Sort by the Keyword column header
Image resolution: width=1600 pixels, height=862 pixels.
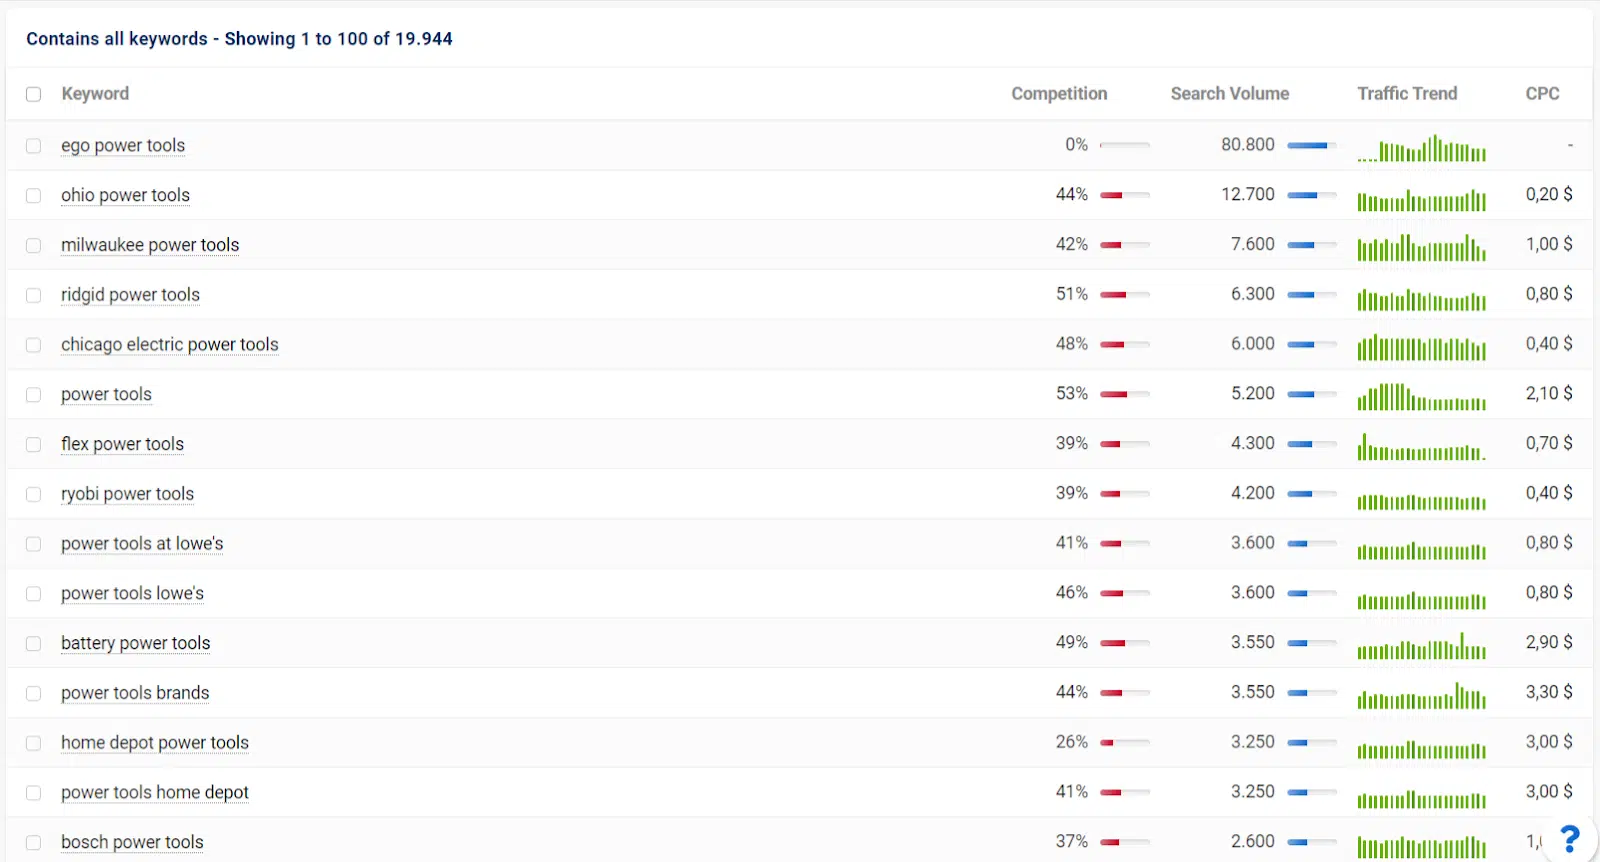(95, 94)
